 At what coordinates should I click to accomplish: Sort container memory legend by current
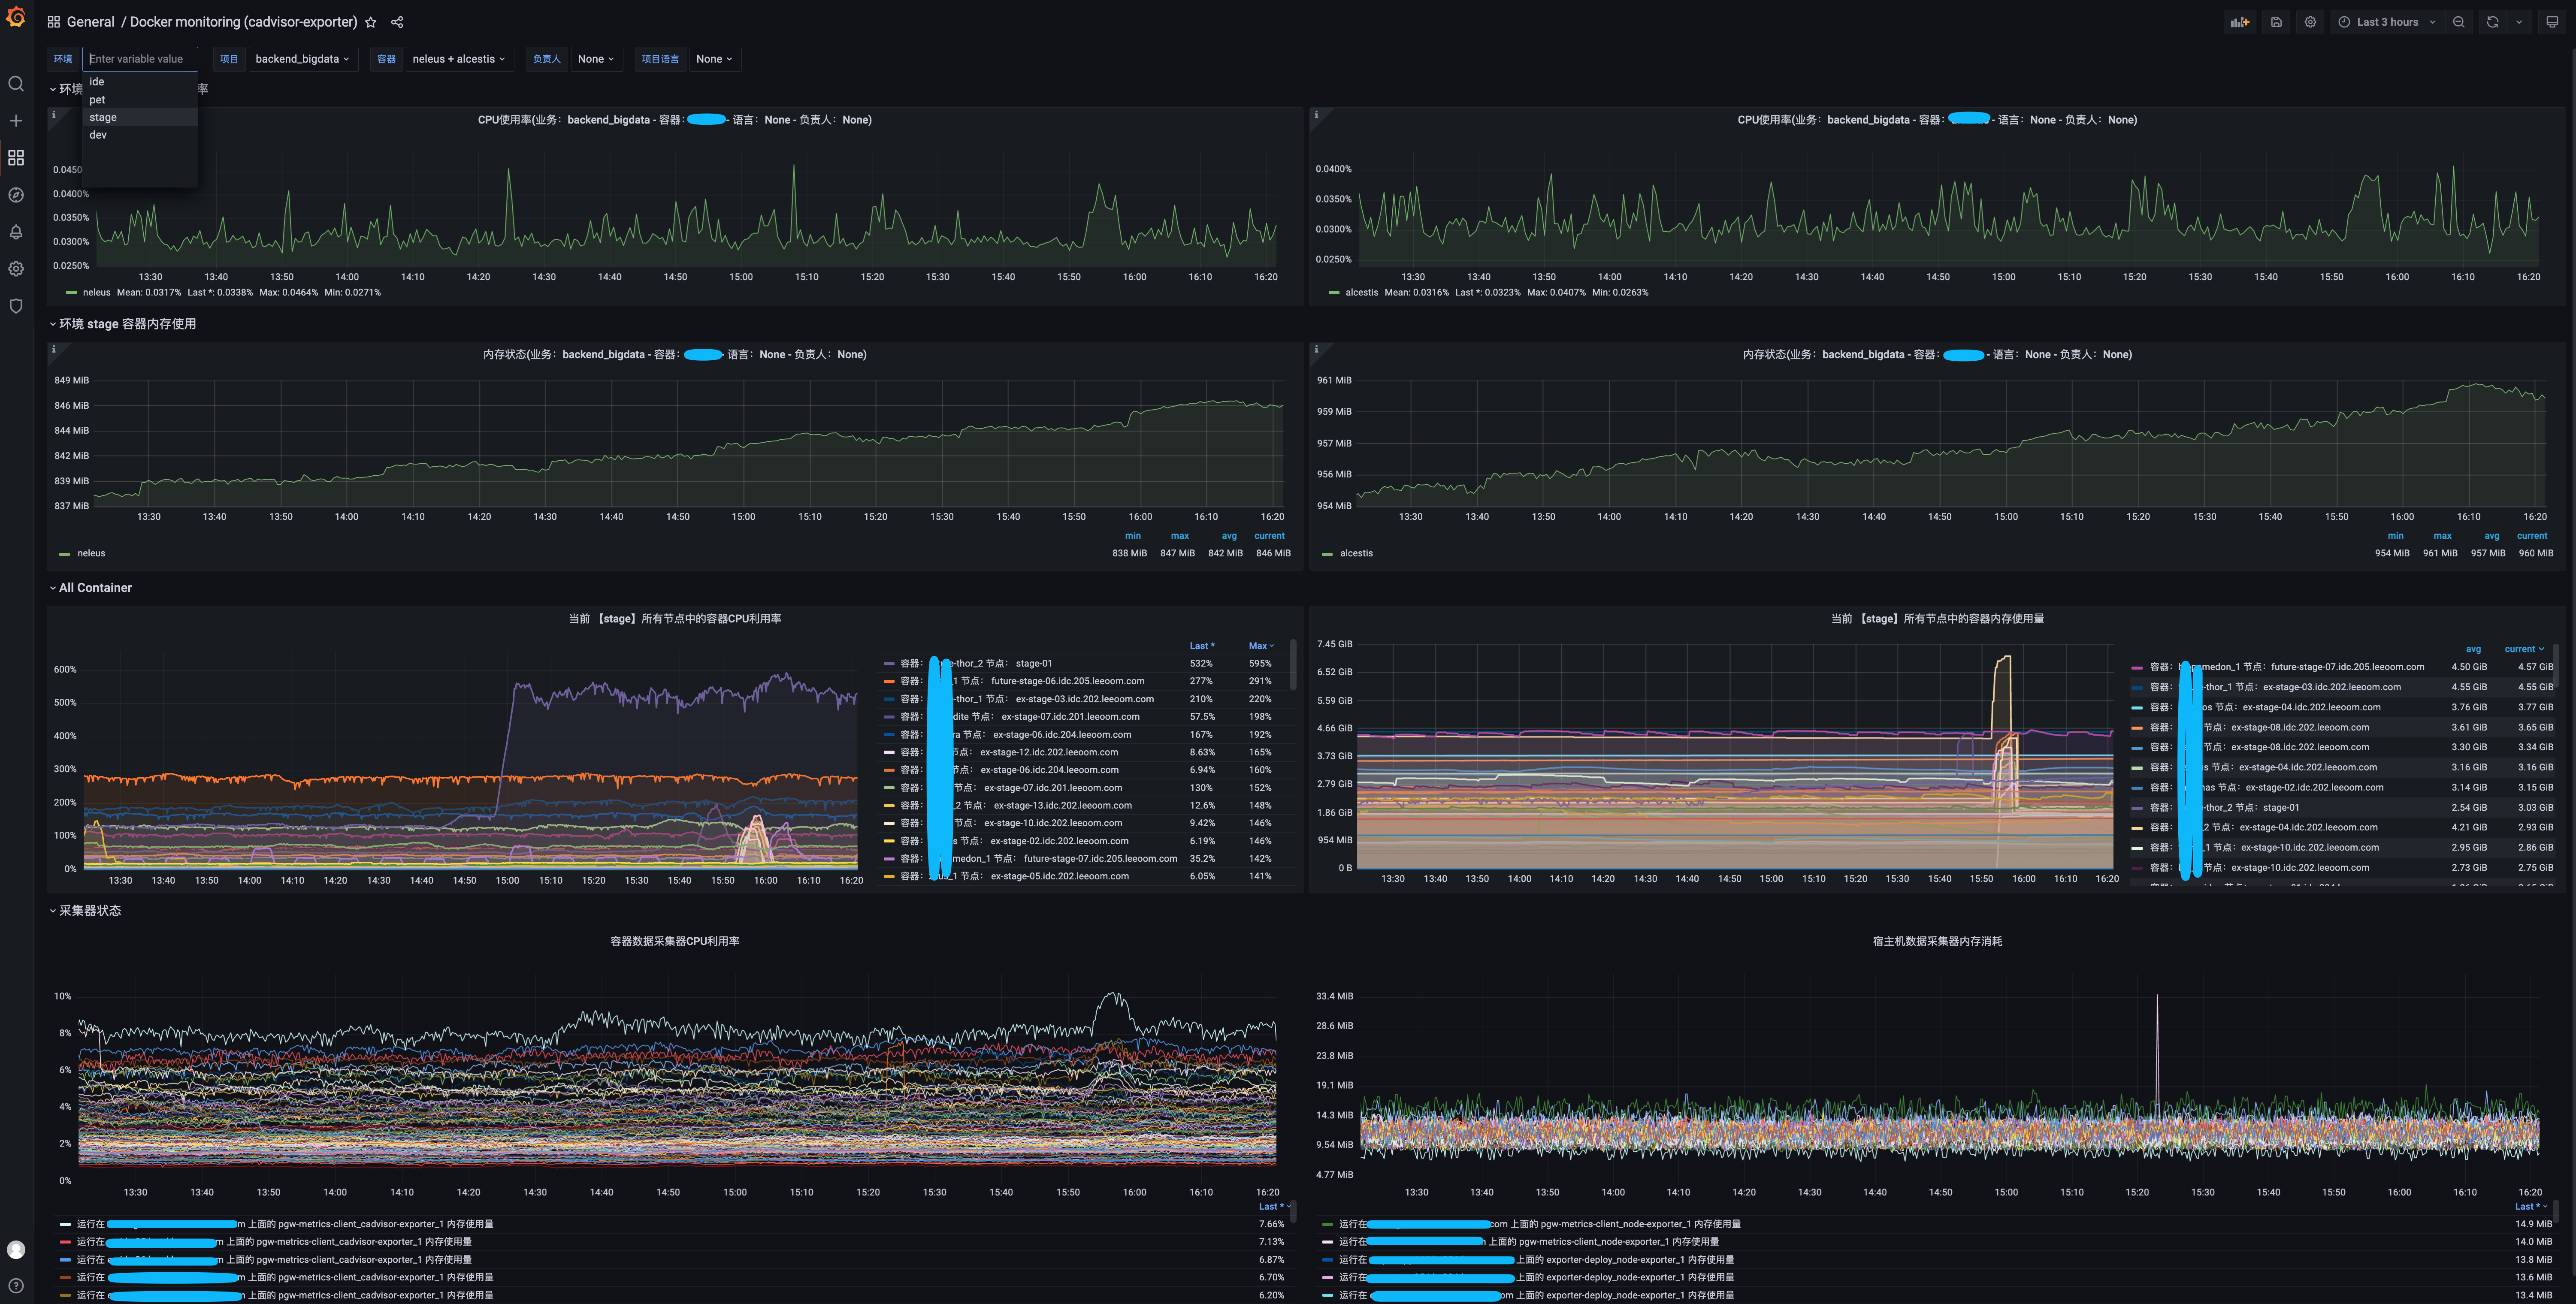[x=2524, y=649]
